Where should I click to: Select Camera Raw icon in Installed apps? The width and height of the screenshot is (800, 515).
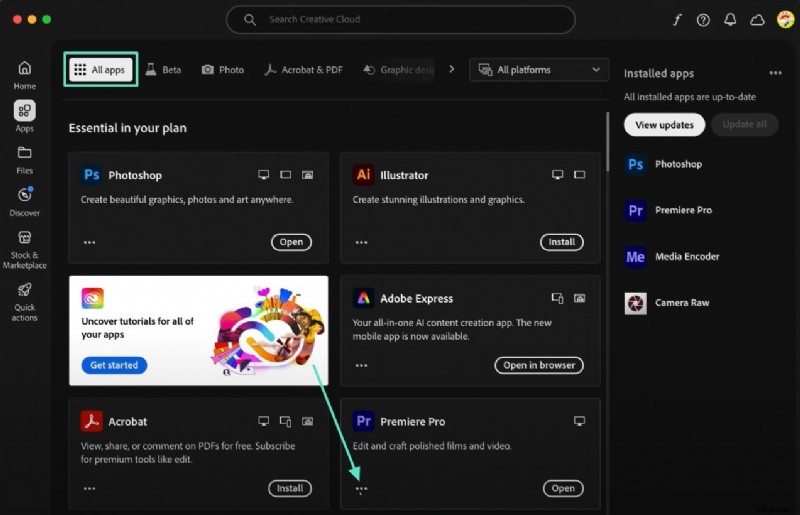tap(636, 303)
